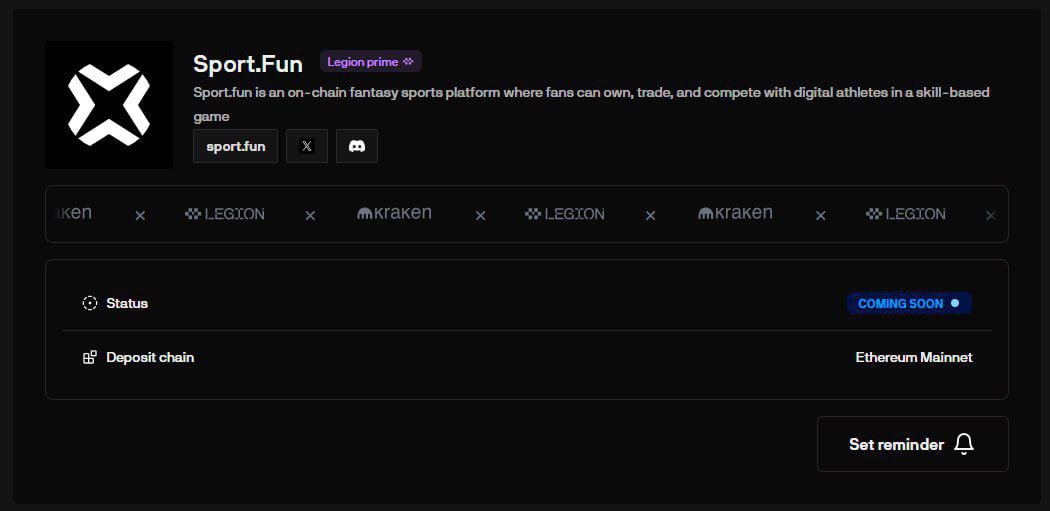Open the Discord server link icon

(x=357, y=146)
